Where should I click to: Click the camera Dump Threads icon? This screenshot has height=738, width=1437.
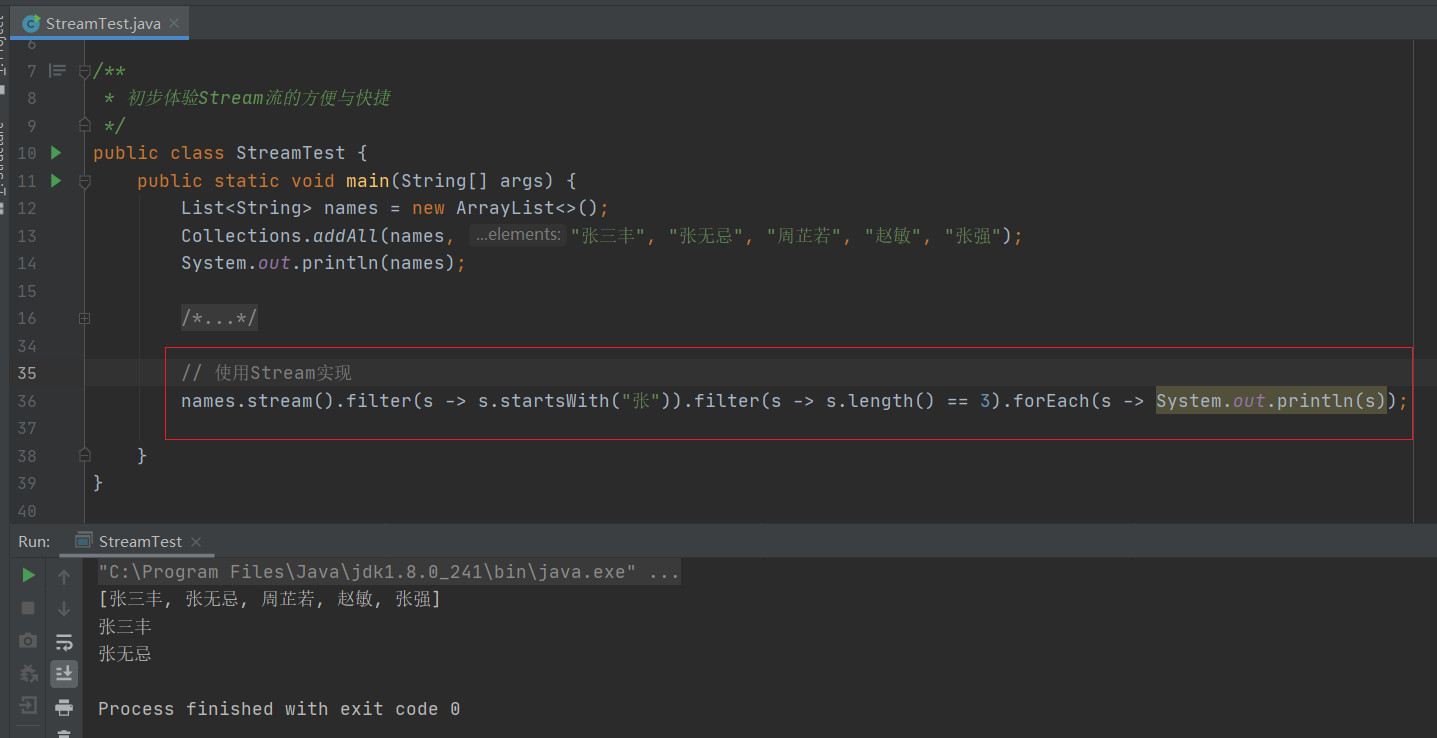pyautogui.click(x=28, y=640)
